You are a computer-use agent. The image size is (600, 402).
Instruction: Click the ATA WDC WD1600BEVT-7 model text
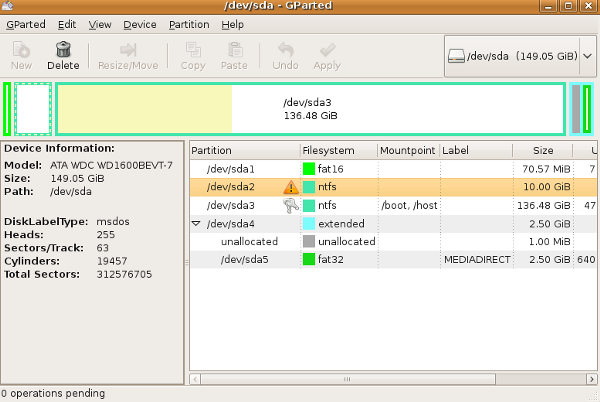[111, 166]
